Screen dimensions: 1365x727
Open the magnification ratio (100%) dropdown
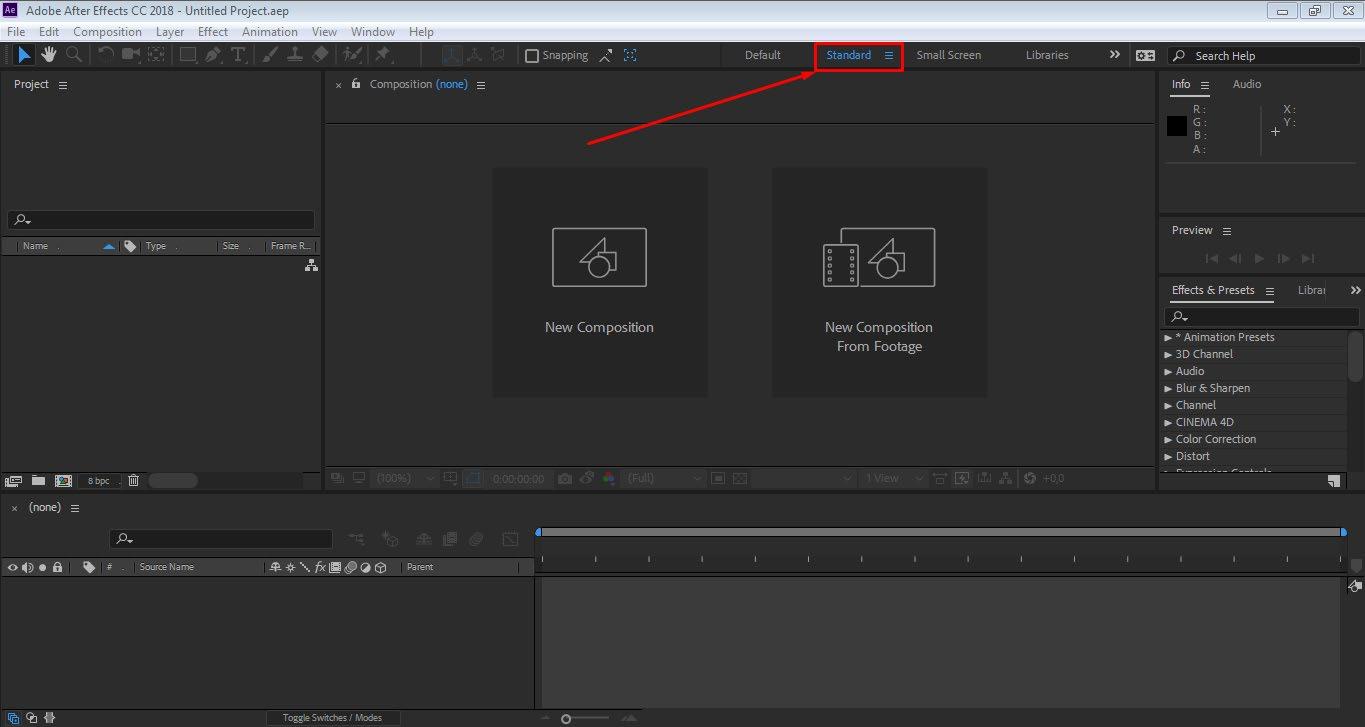click(406, 479)
